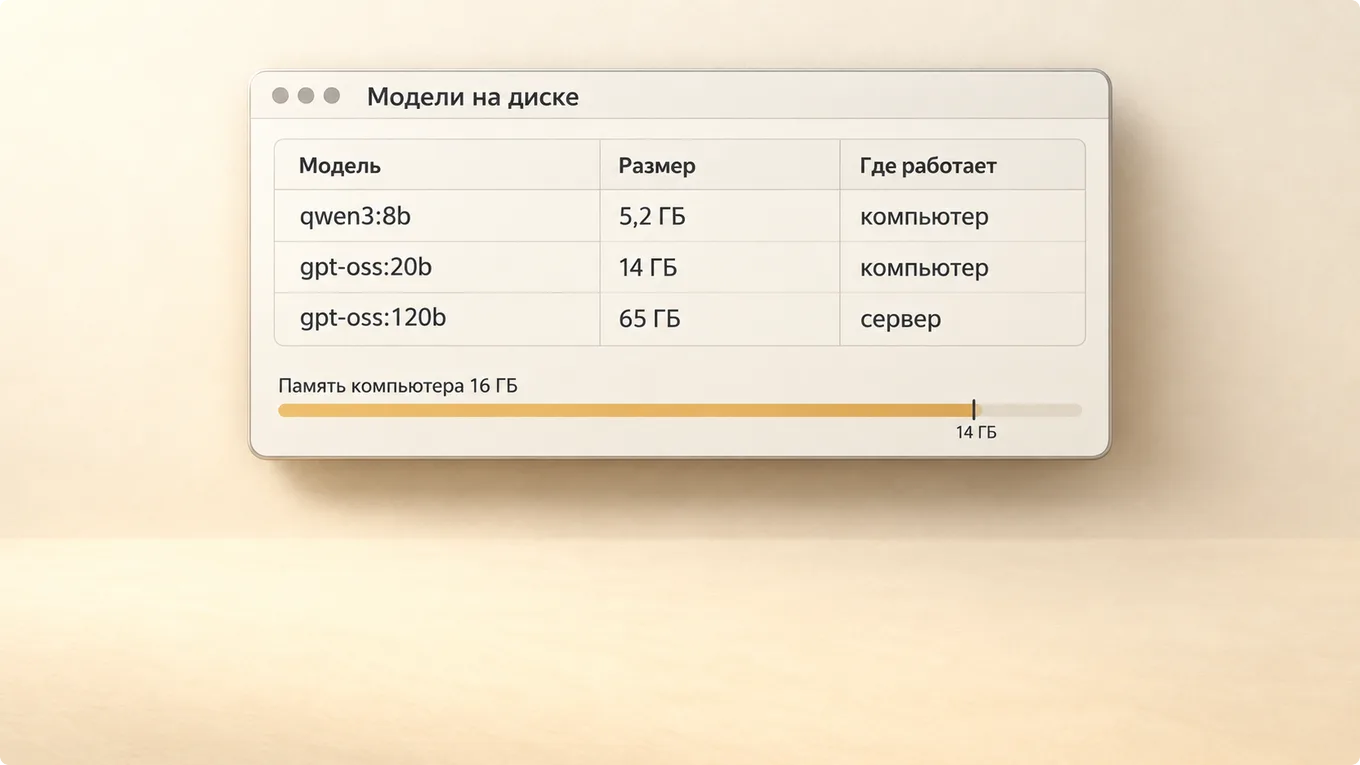Minimize the window using the middle title-bar dot
This screenshot has width=1360, height=765.
306,96
